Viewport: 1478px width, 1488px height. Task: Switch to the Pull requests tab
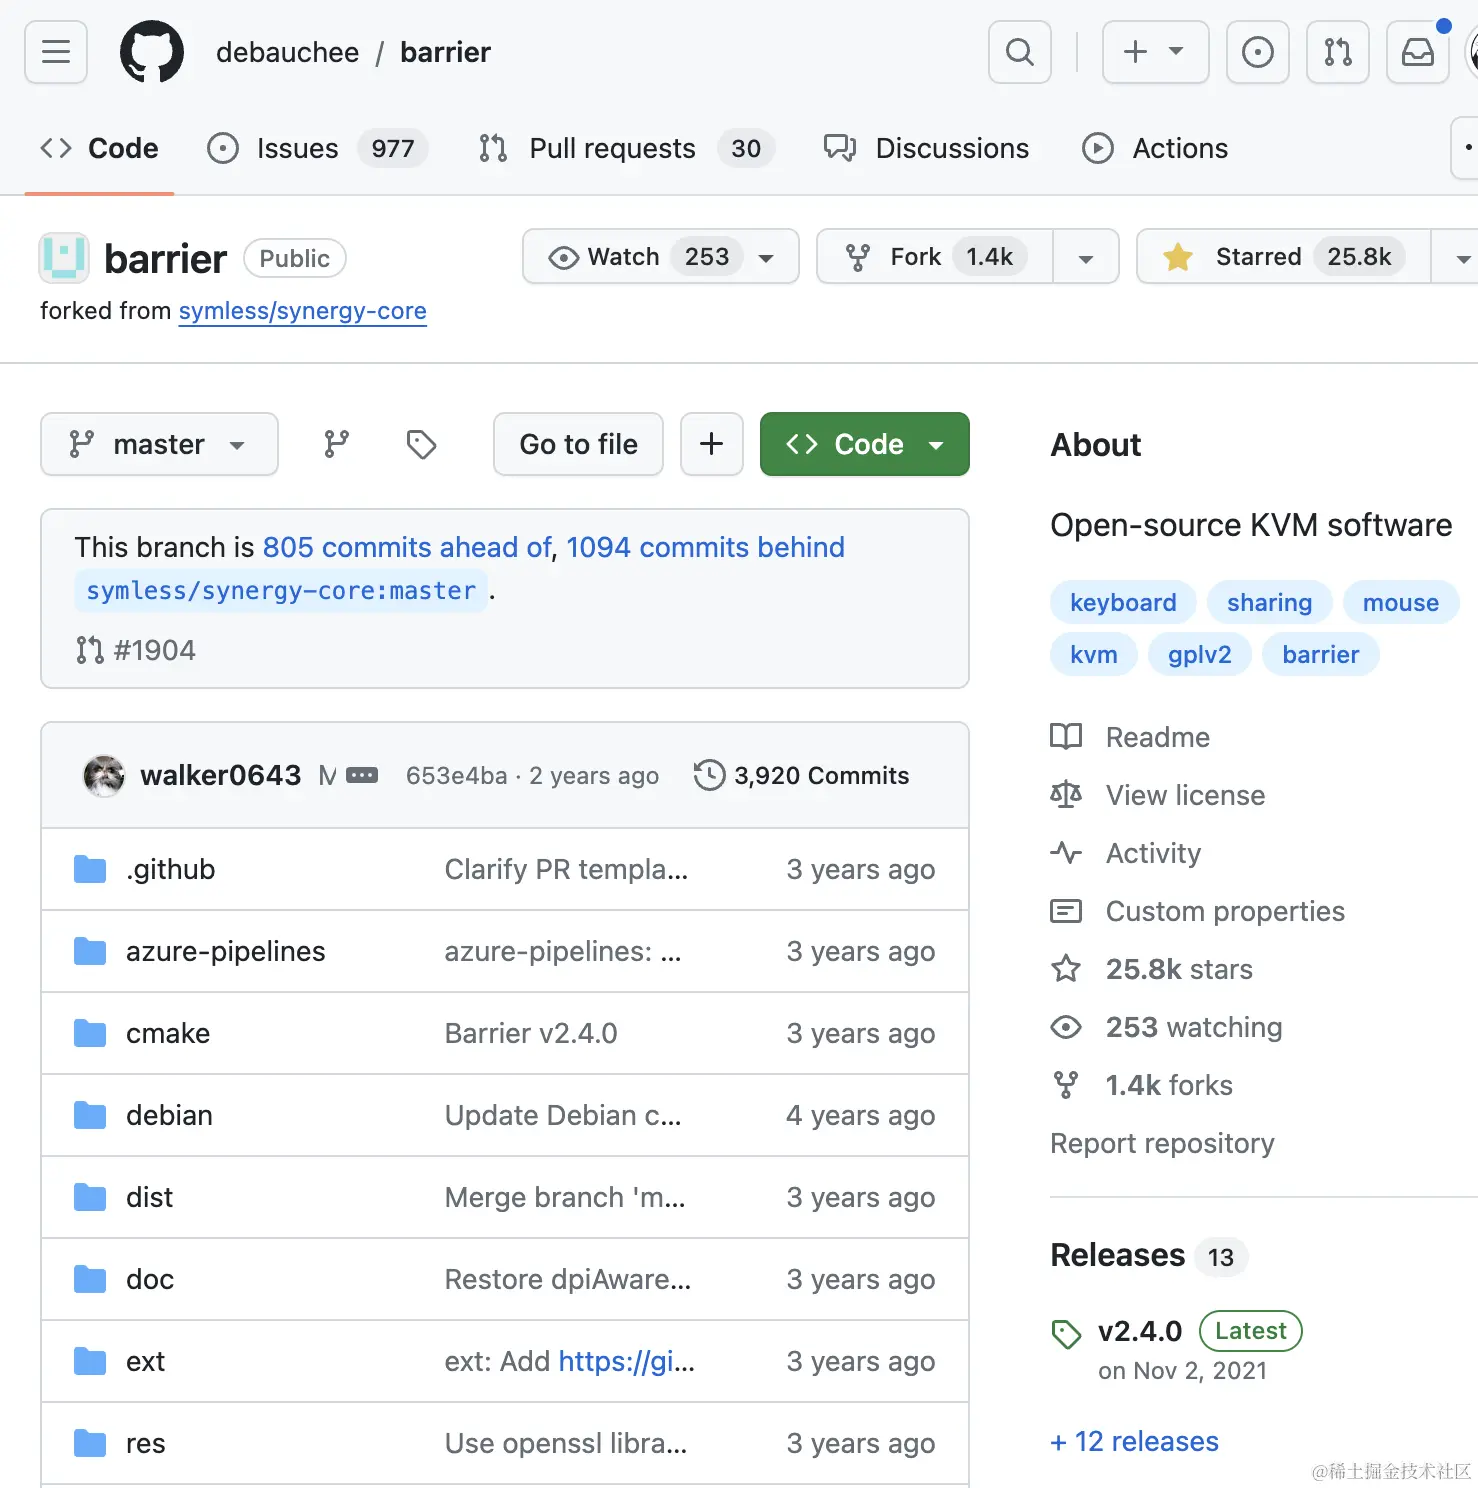pos(626,148)
